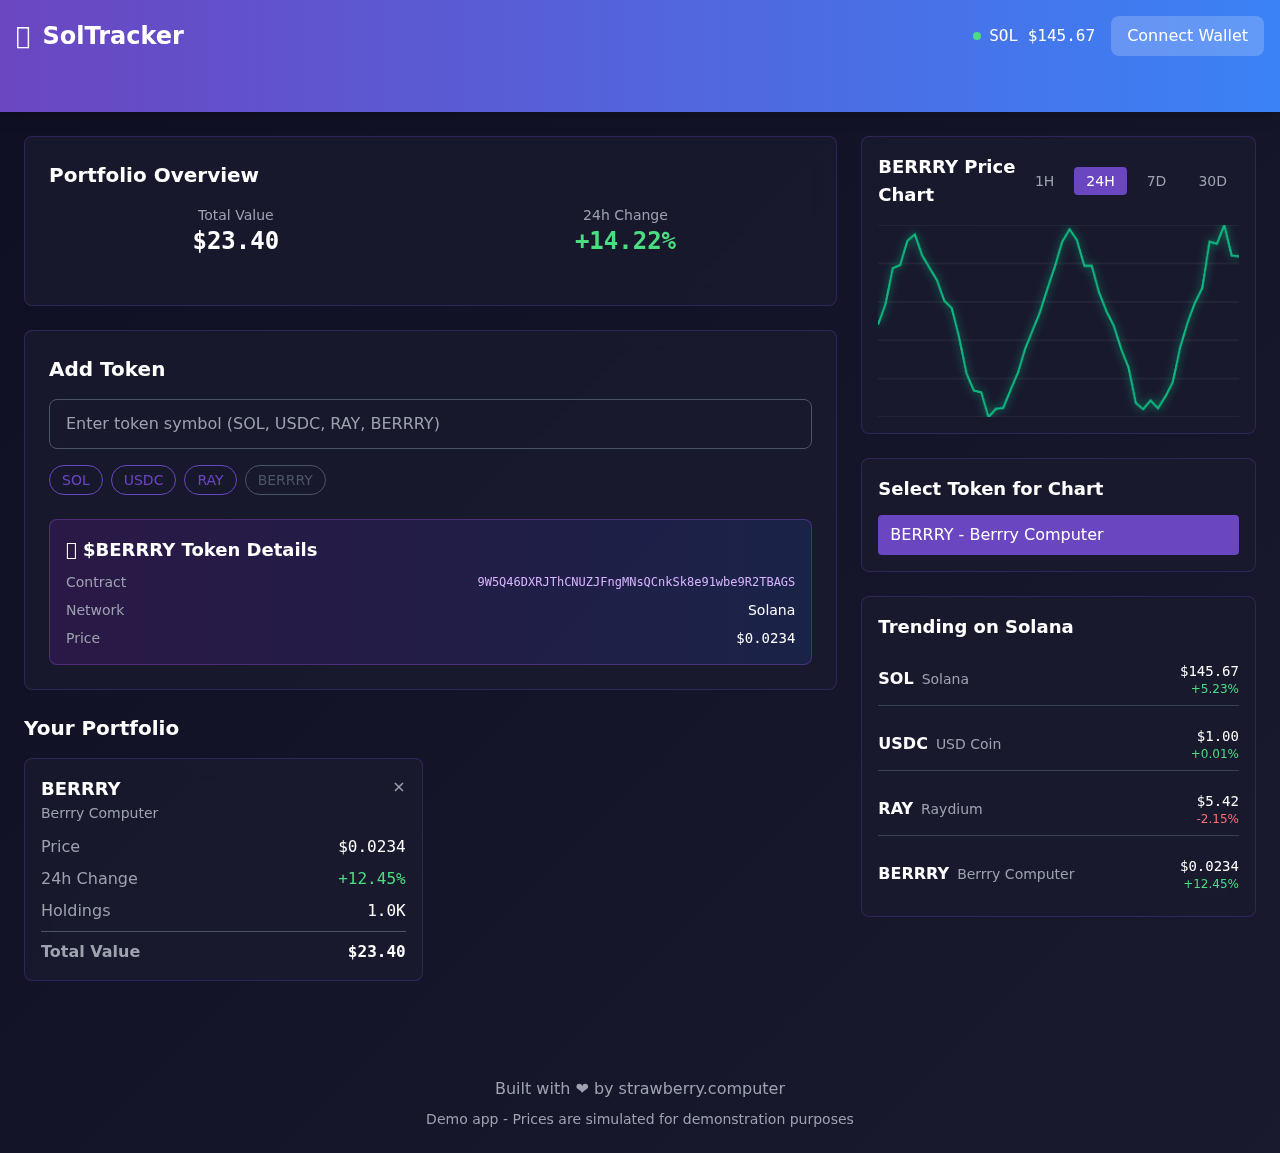This screenshot has width=1280, height=1153.
Task: Click the green SOL status dot indicator
Action: pos(975,36)
